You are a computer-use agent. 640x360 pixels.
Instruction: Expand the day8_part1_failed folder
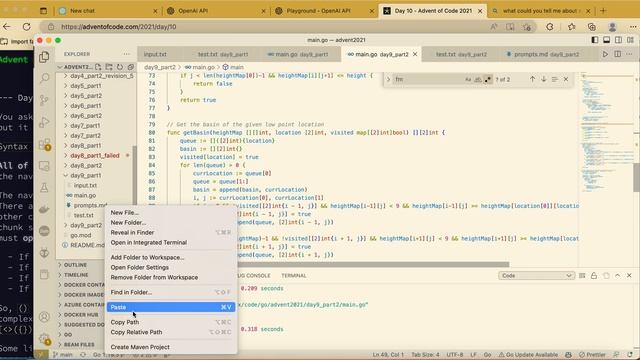[x=96, y=156]
